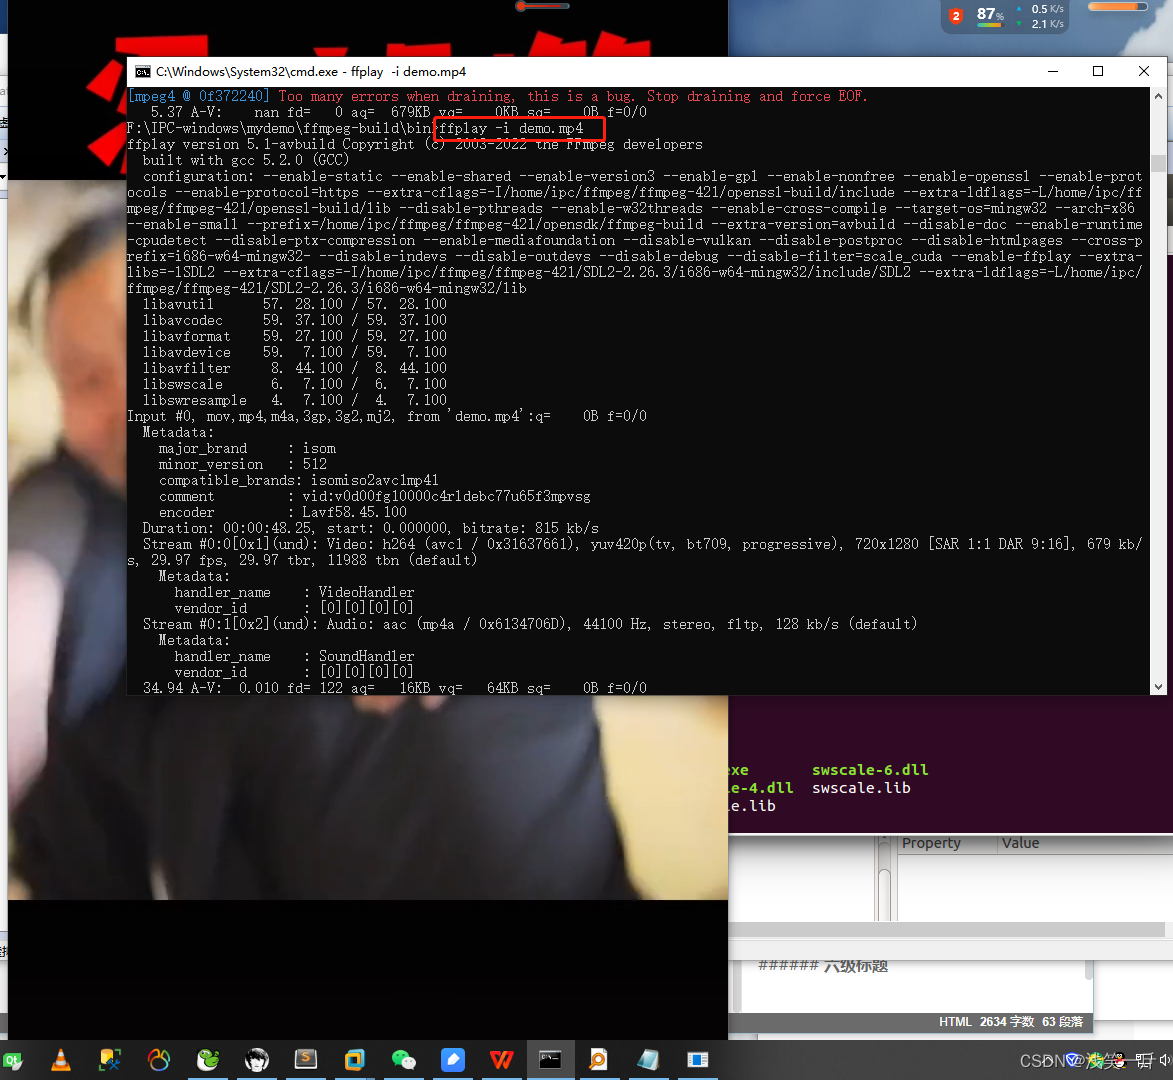This screenshot has width=1173, height=1080.
Task: Click 'swscale.lib' in background terminal
Action: (861, 788)
